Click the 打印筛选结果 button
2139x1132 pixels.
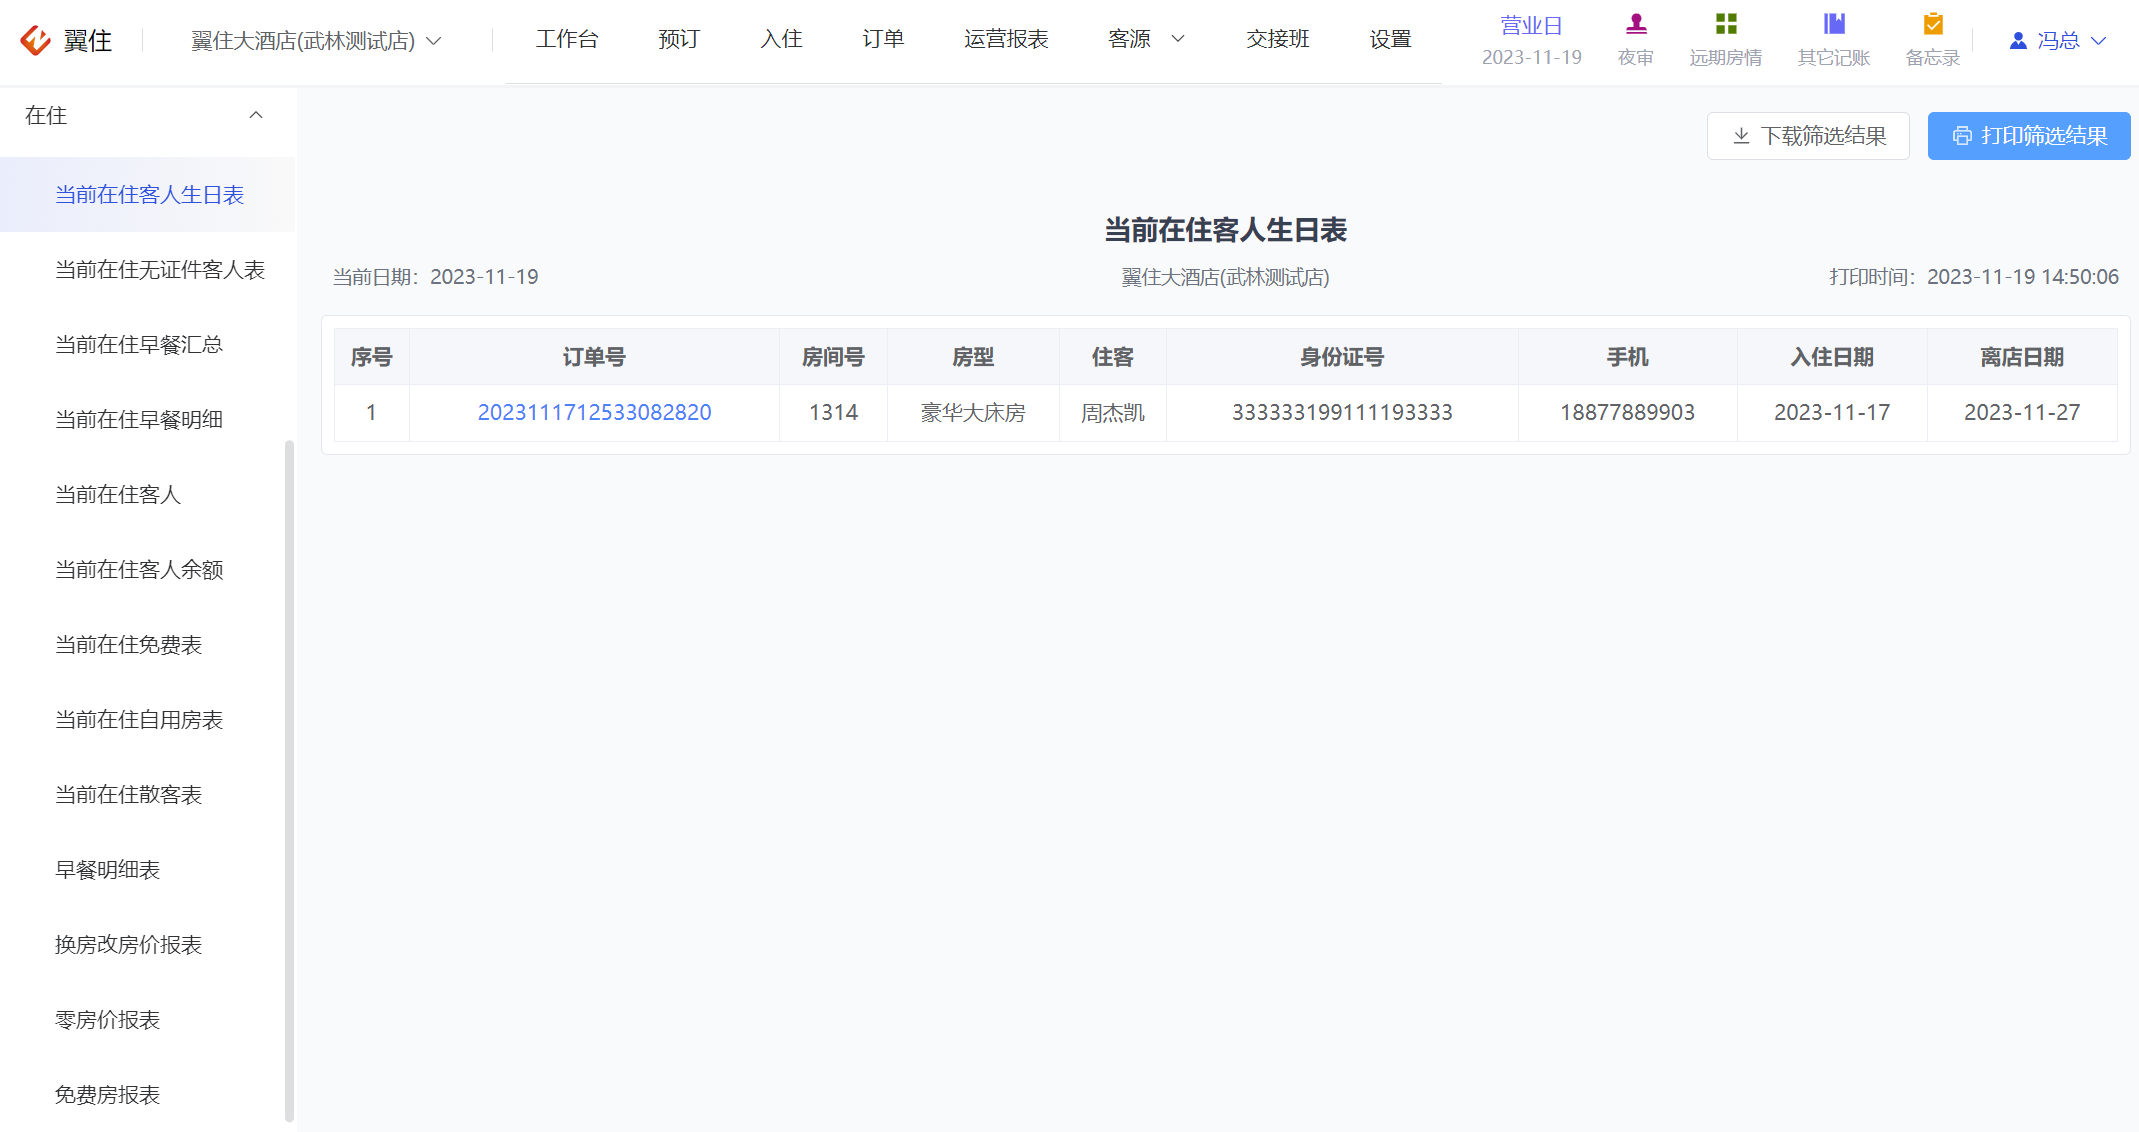click(x=2029, y=136)
